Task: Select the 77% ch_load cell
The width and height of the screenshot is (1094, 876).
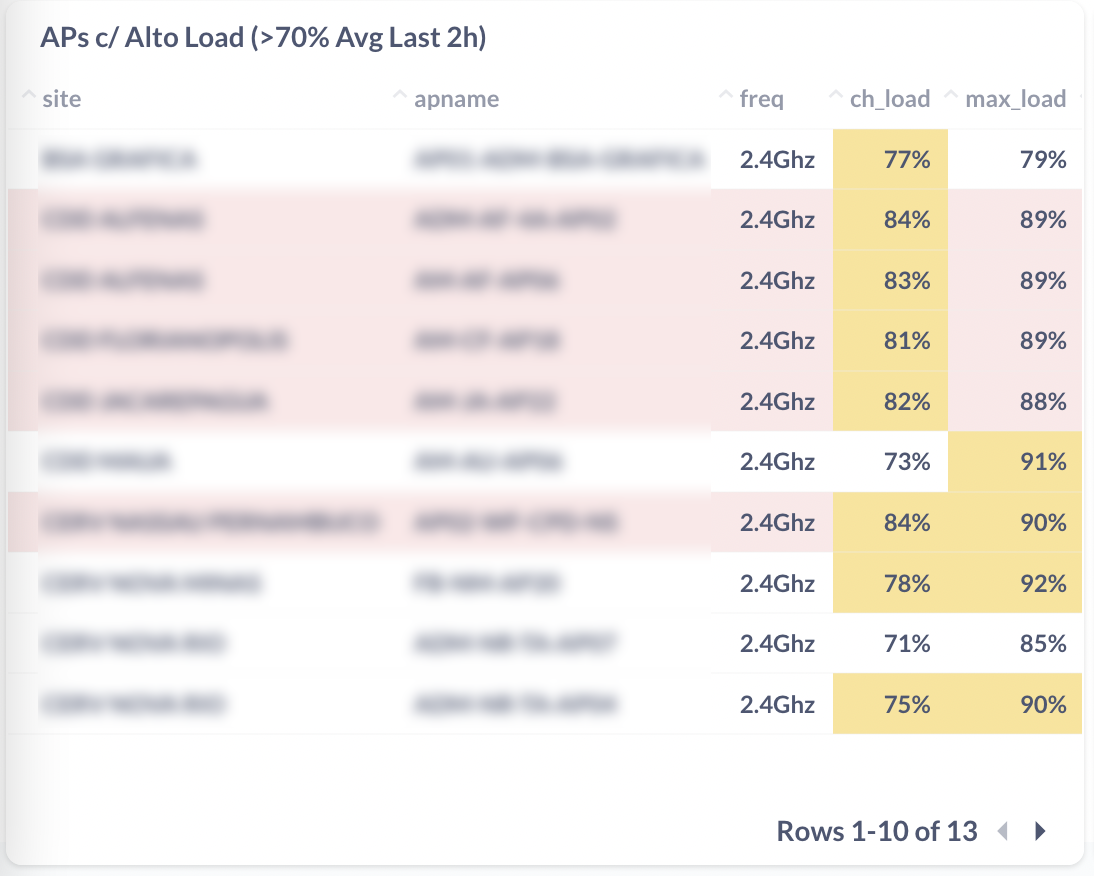Action: point(890,159)
